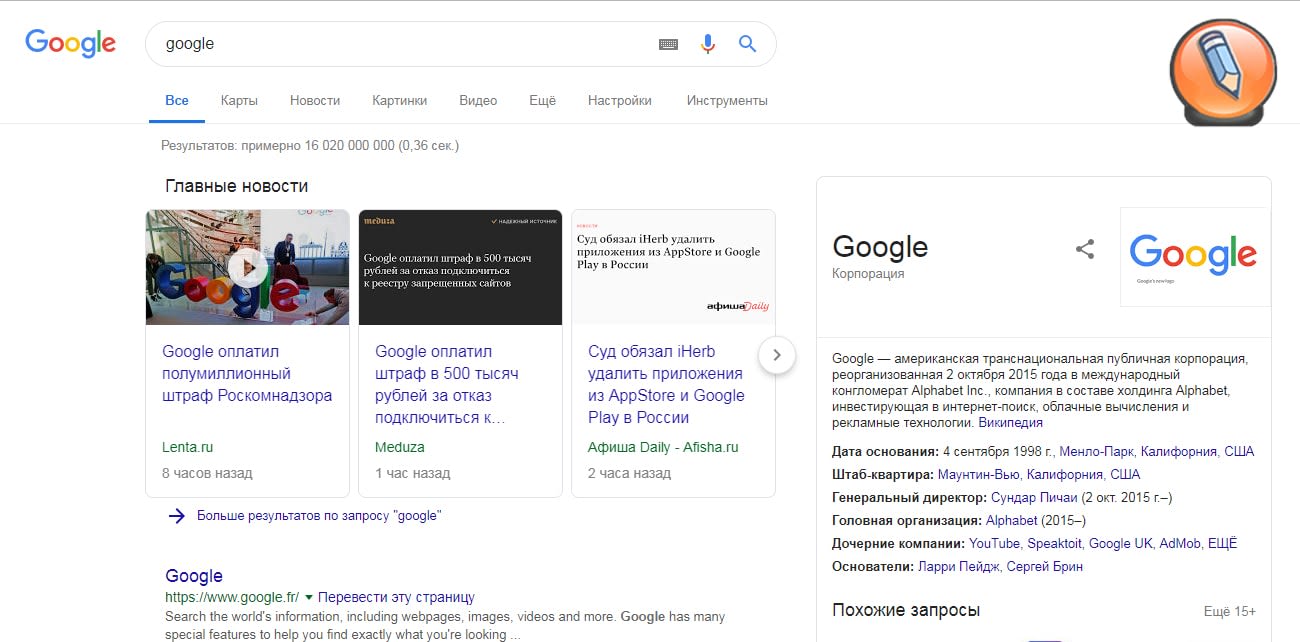
Task: Click the orange pencil extension icon
Action: click(x=1224, y=71)
